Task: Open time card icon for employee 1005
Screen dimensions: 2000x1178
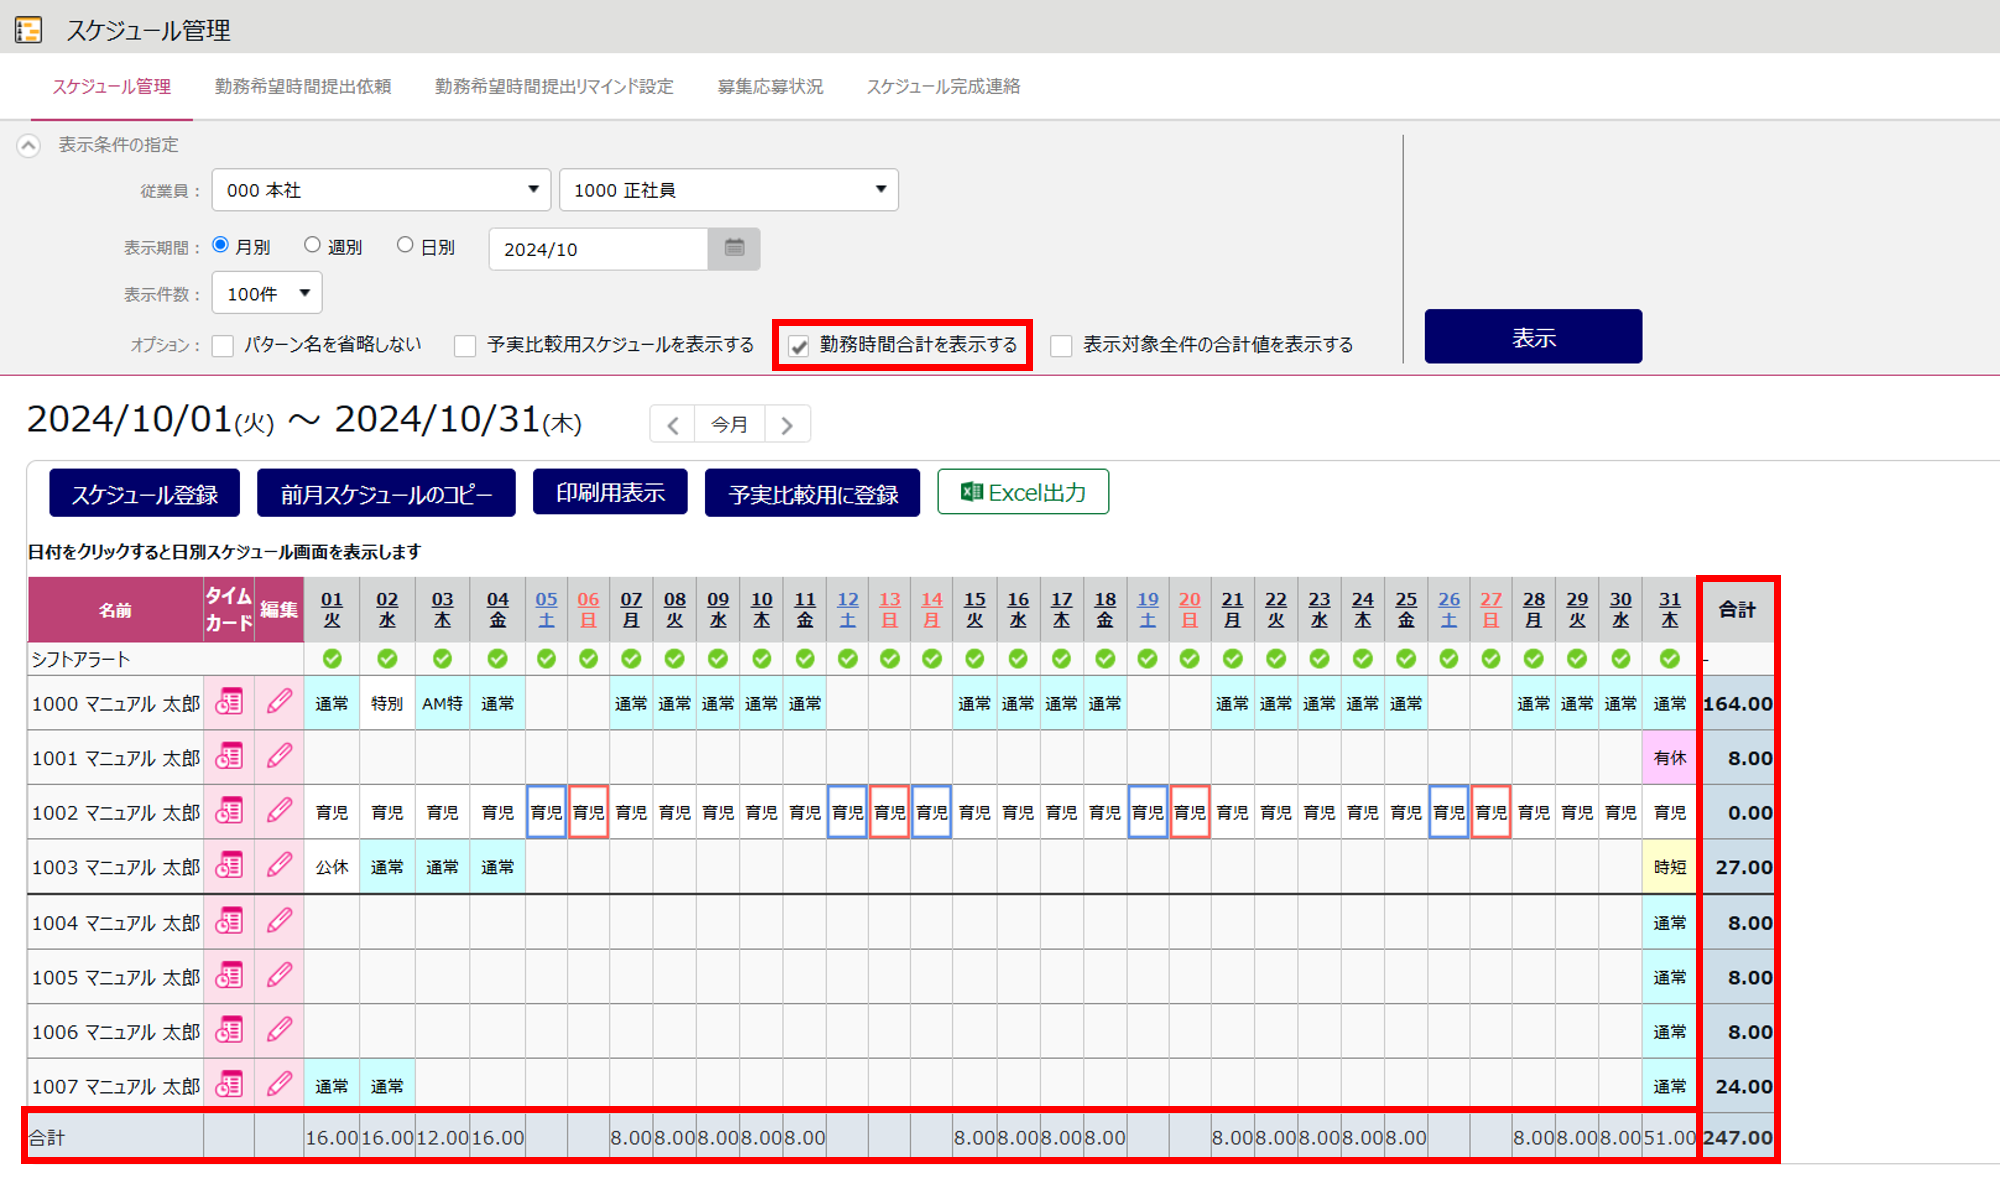Action: pos(229,976)
